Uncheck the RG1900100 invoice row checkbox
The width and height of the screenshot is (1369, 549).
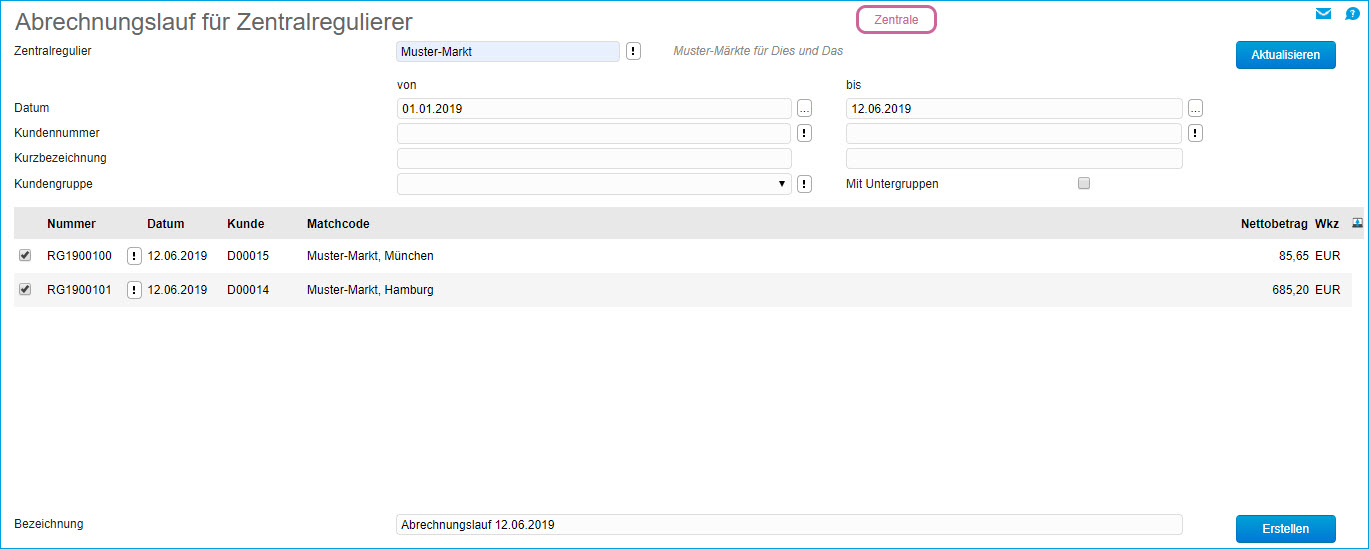(x=25, y=256)
